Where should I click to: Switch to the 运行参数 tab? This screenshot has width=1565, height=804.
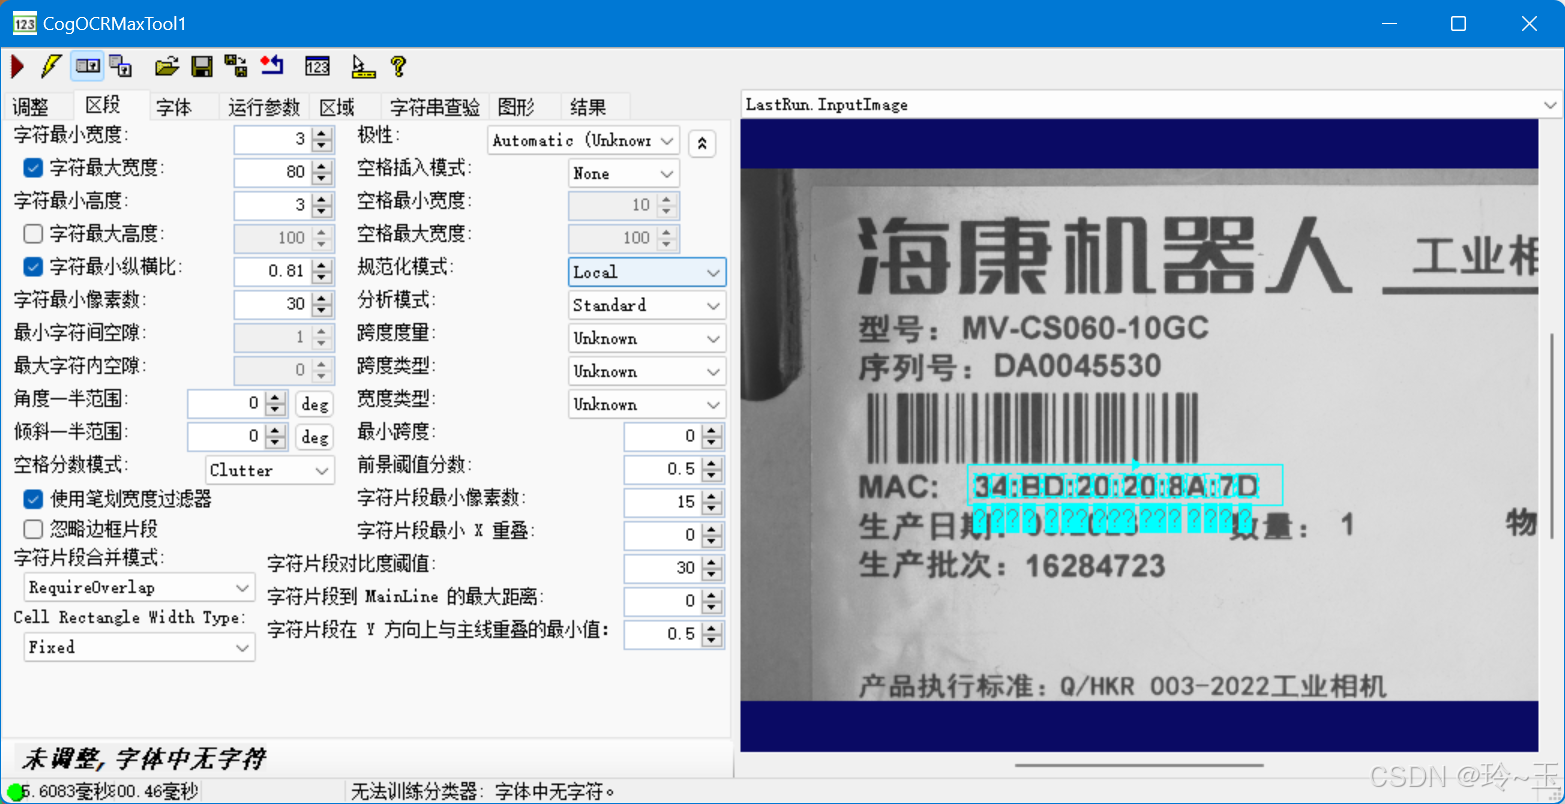[x=264, y=107]
